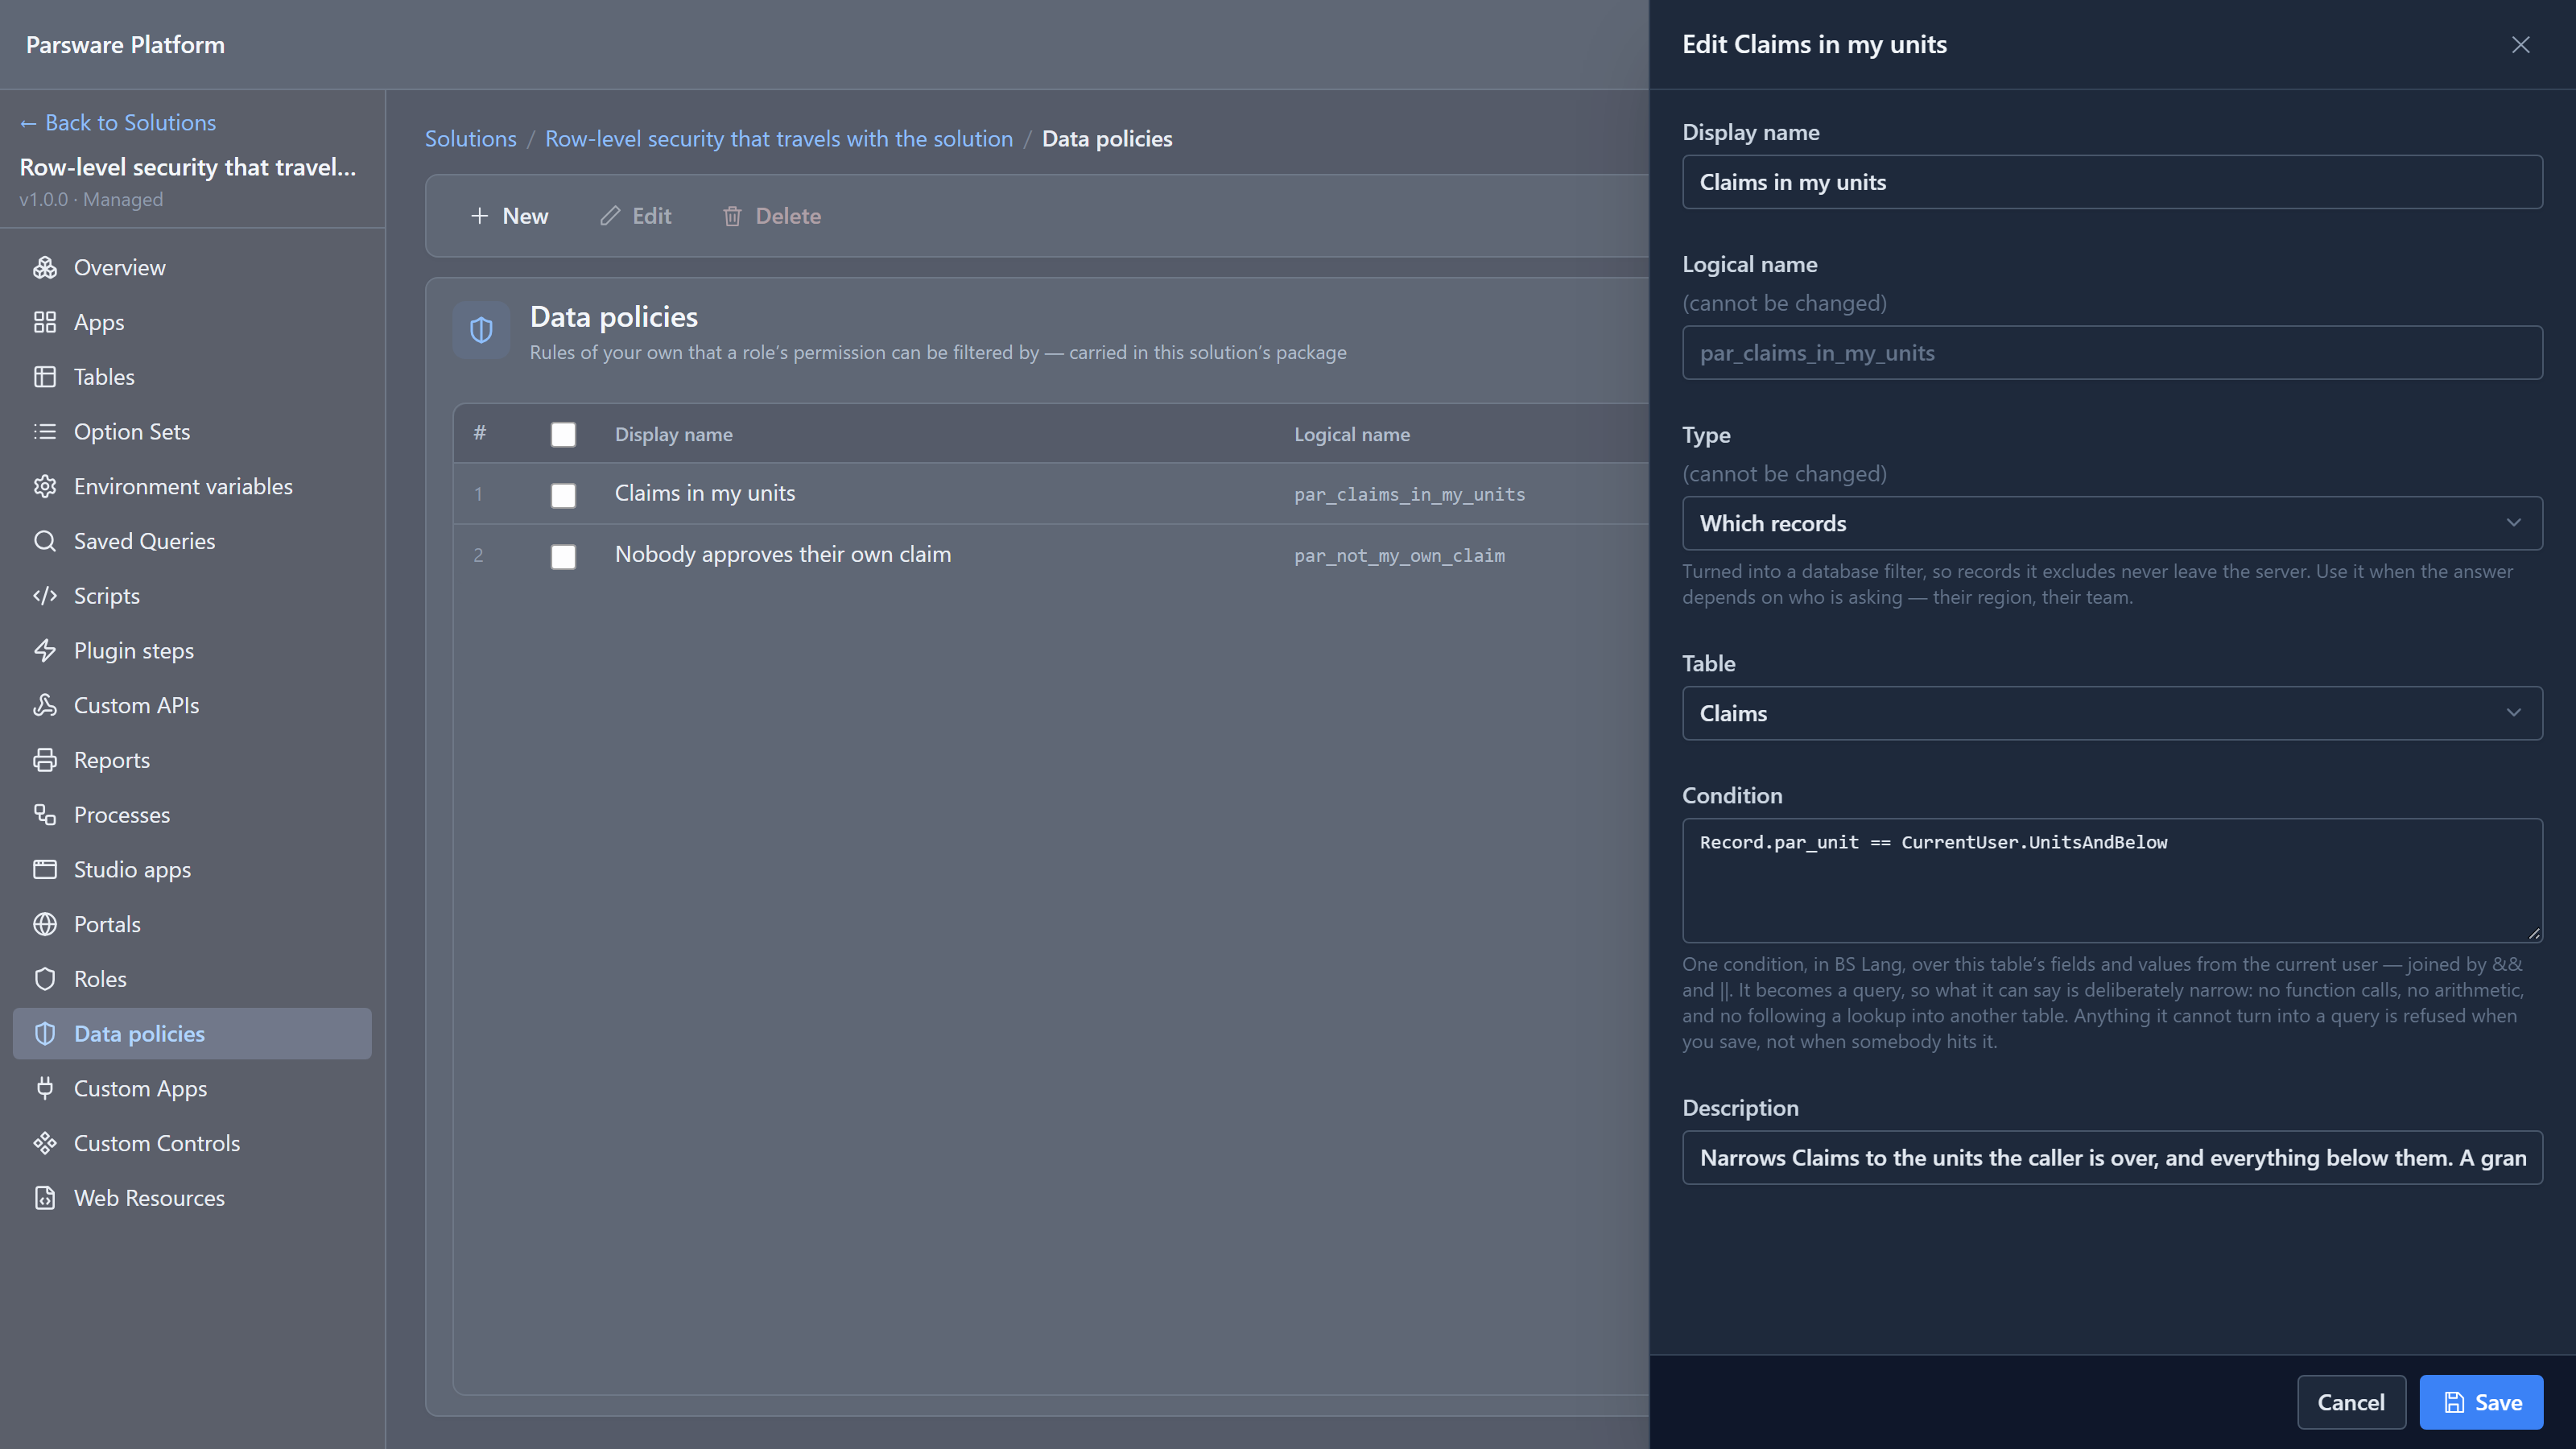The width and height of the screenshot is (2576, 1449).
Task: Click the Saved Queries magnifier icon
Action: click(45, 541)
